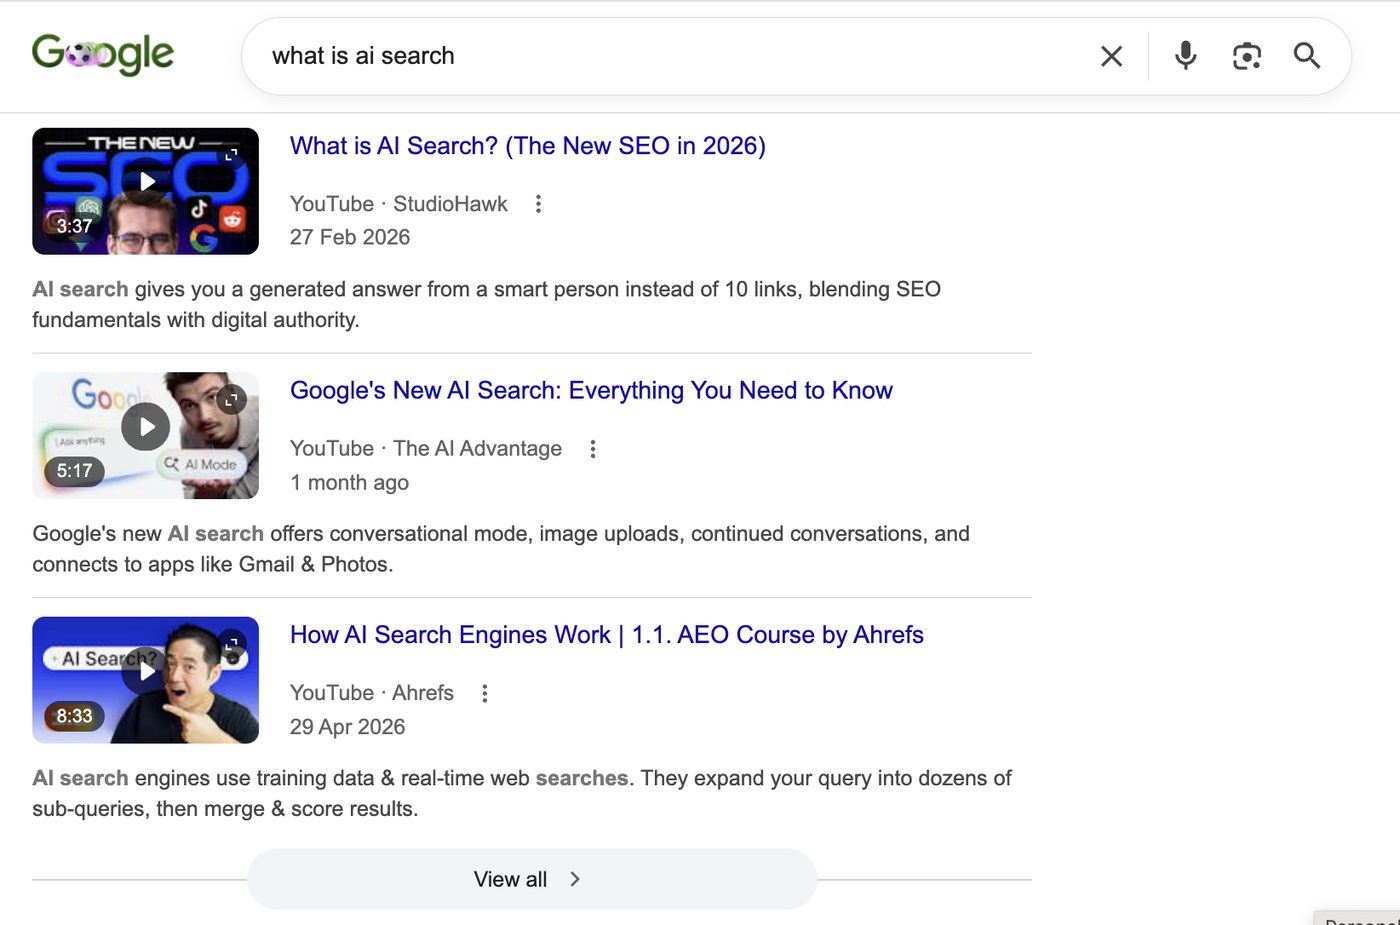
Task: Click the 'YouTube · The AI Advantage' source text
Action: (426, 449)
